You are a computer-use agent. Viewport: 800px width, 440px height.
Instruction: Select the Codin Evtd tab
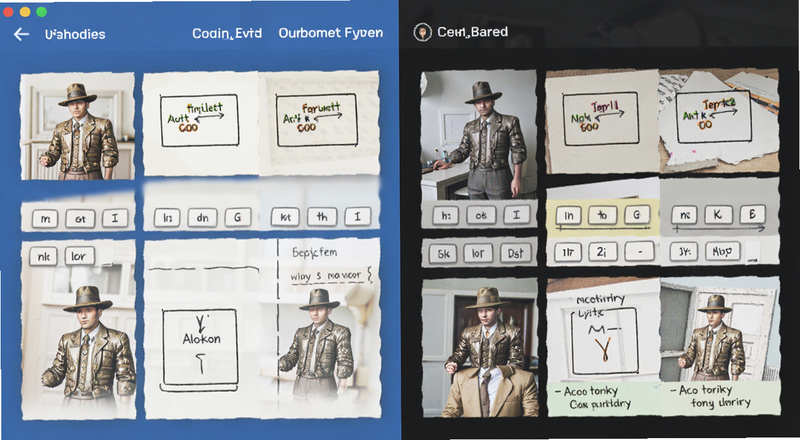coord(227,34)
